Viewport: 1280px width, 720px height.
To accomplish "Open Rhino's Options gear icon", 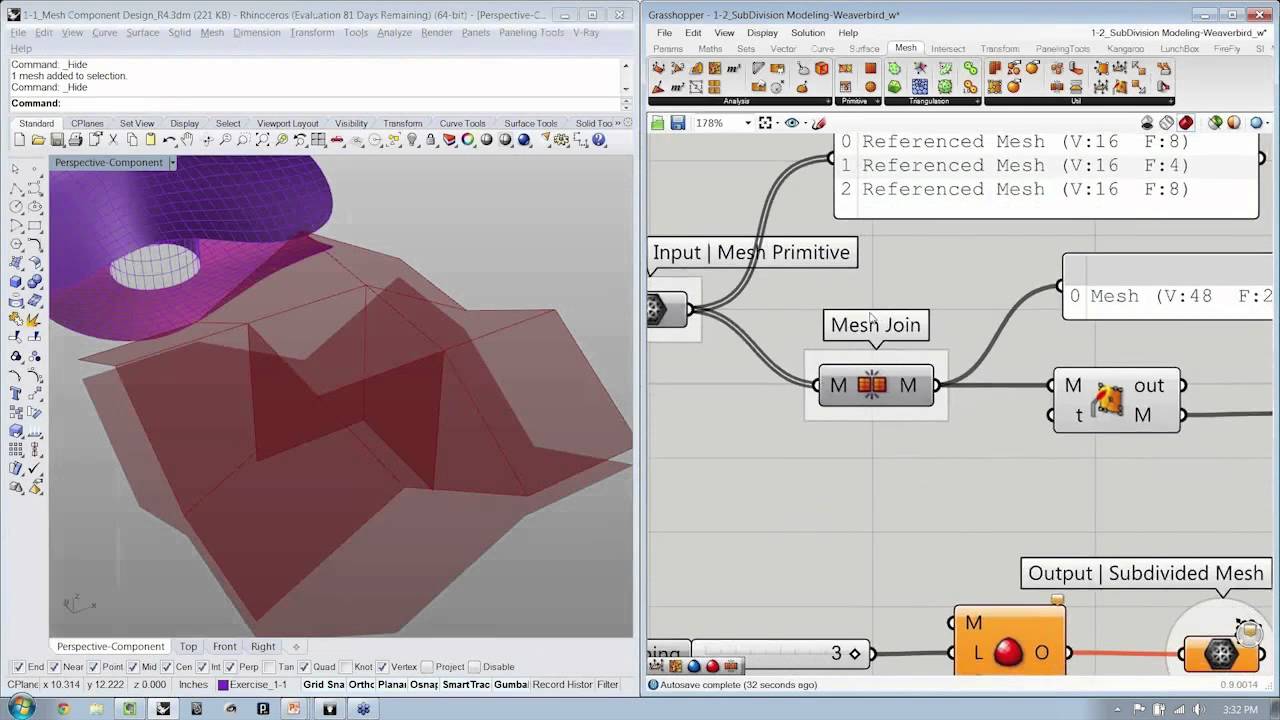I will 561,140.
